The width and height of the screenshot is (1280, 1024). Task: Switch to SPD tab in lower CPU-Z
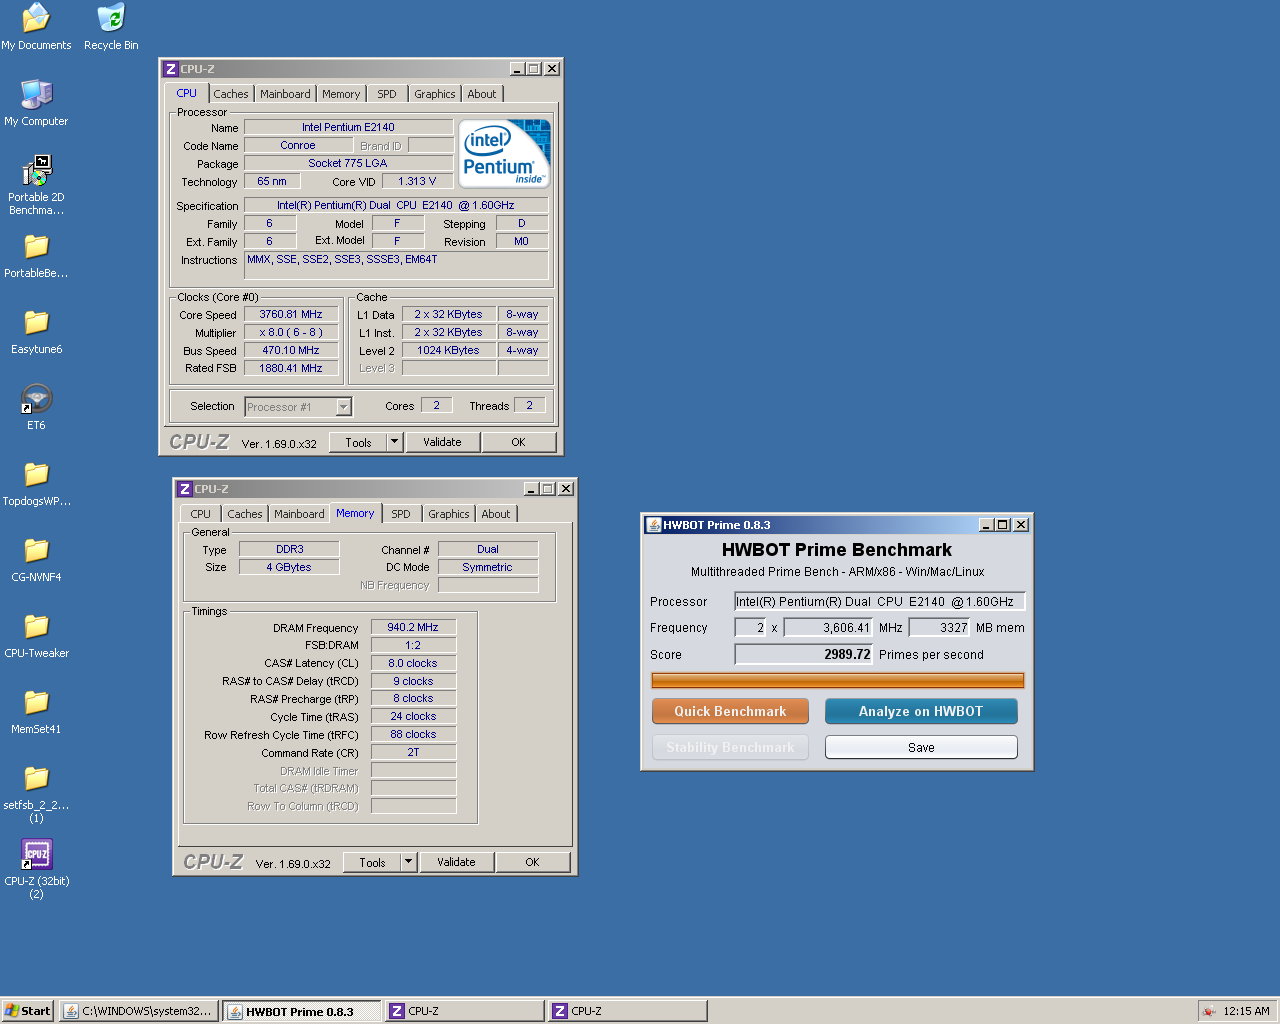401,514
